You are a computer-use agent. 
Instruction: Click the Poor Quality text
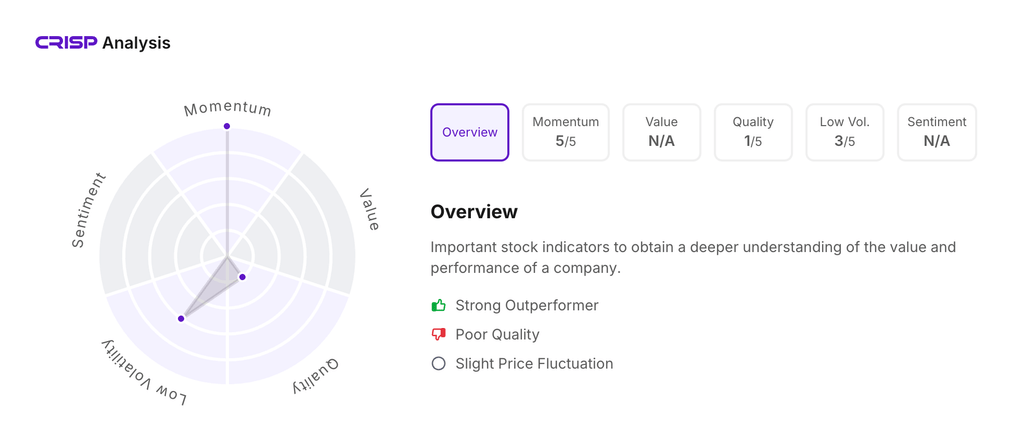(x=497, y=334)
